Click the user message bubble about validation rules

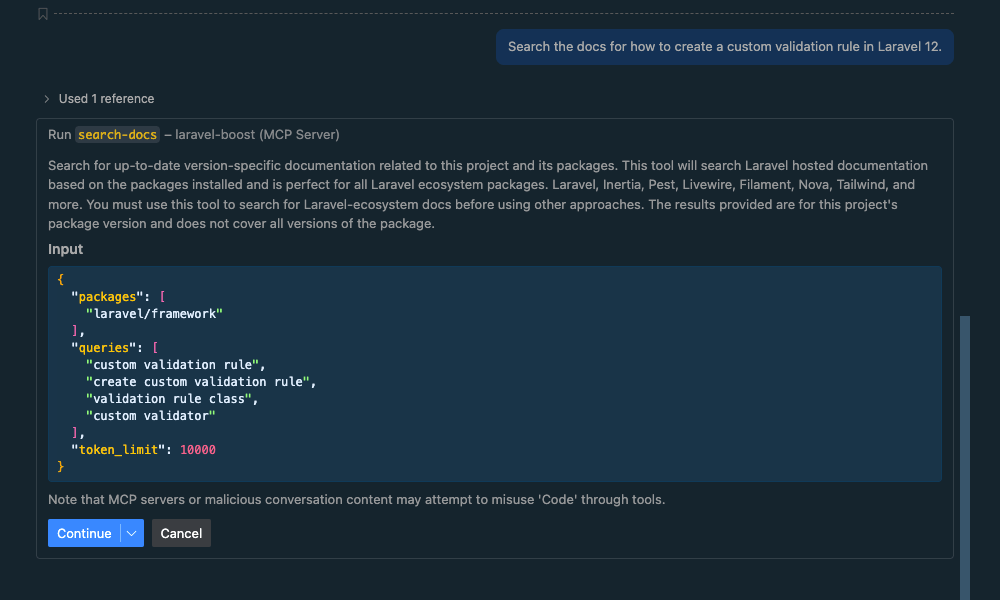724,46
